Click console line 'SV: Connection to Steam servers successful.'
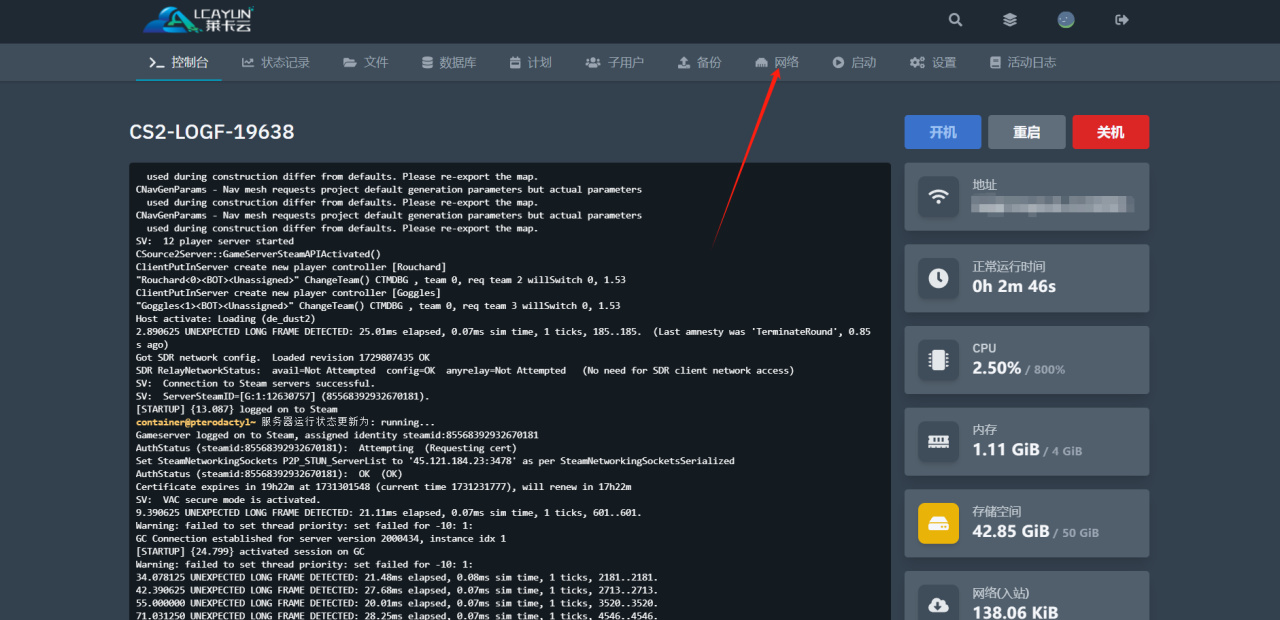Image resolution: width=1280 pixels, height=620 pixels. (x=256, y=383)
